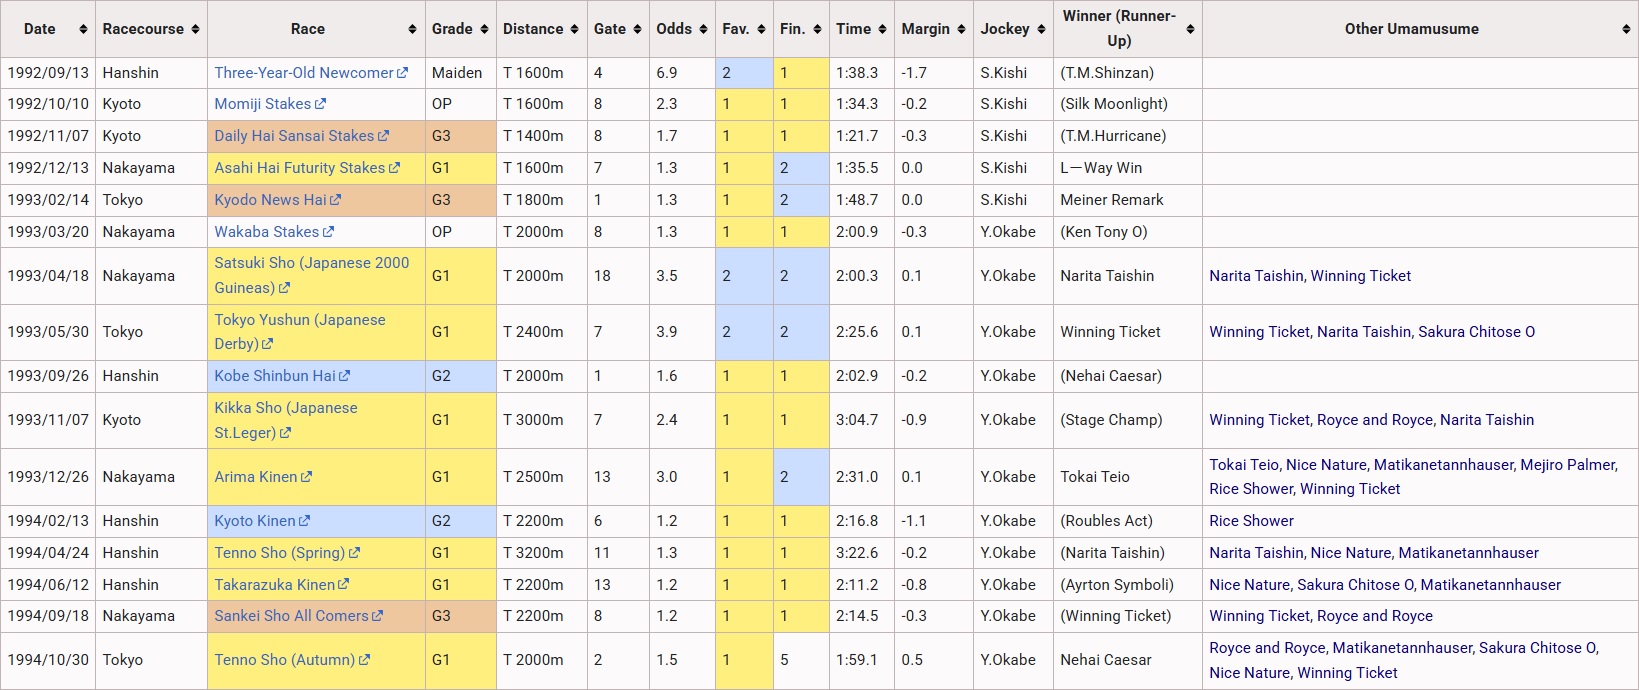1639x690 pixels.
Task: Open the Takarazuka Kinen race link
Action: click(275, 585)
